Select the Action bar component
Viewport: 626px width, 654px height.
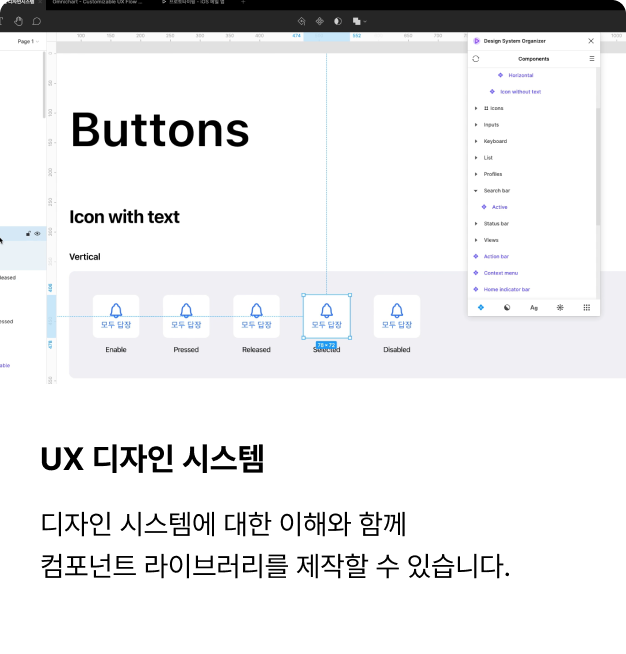pos(496,257)
